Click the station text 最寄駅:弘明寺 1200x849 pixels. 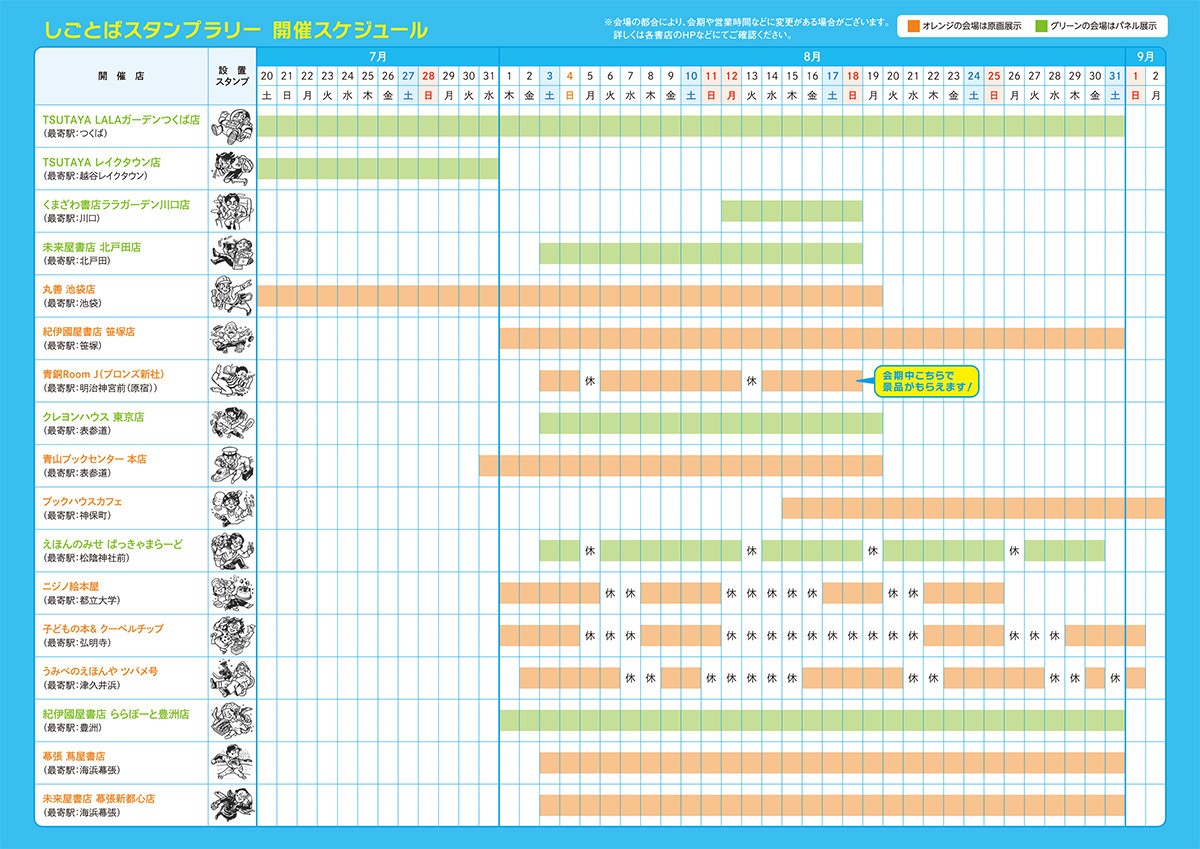click(x=76, y=643)
